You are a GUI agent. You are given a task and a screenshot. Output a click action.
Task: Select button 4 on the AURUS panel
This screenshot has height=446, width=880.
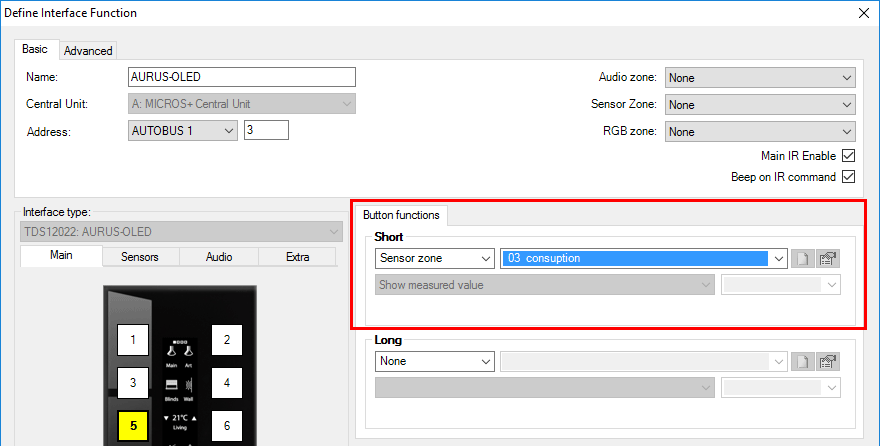[x=227, y=383]
